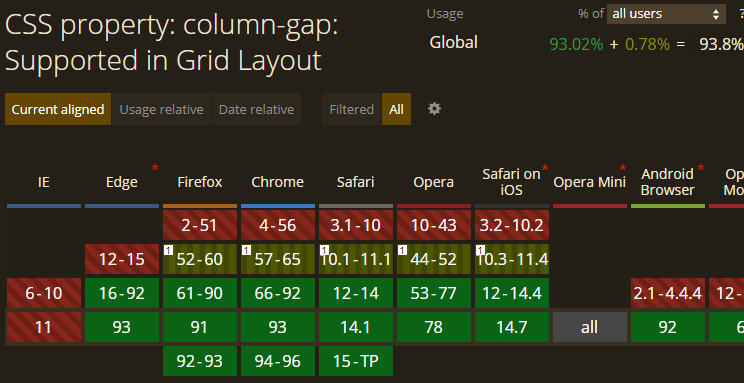Click the note 1 marker on Safari 10.1-11.1
Image resolution: width=744 pixels, height=383 pixels.
click(324, 250)
